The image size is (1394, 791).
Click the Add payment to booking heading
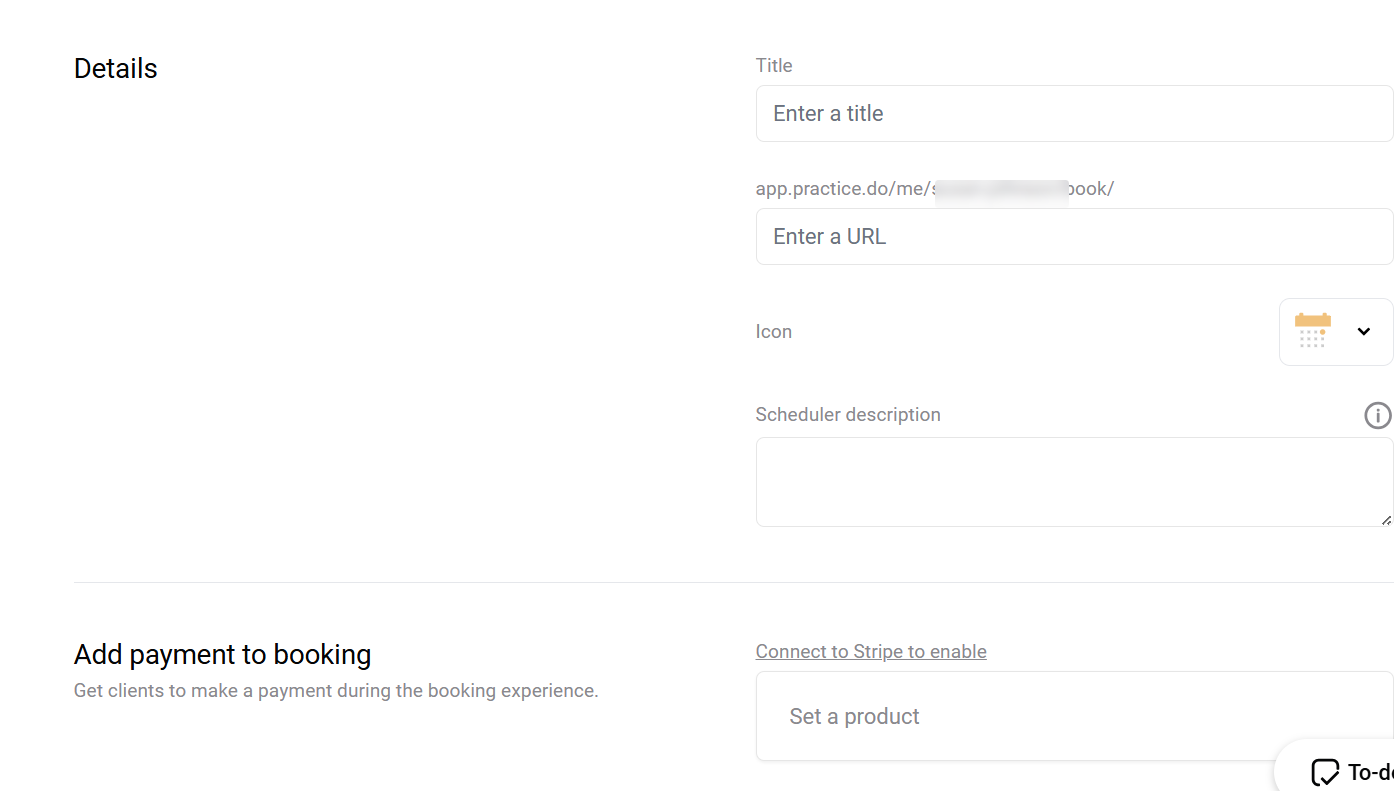click(222, 654)
